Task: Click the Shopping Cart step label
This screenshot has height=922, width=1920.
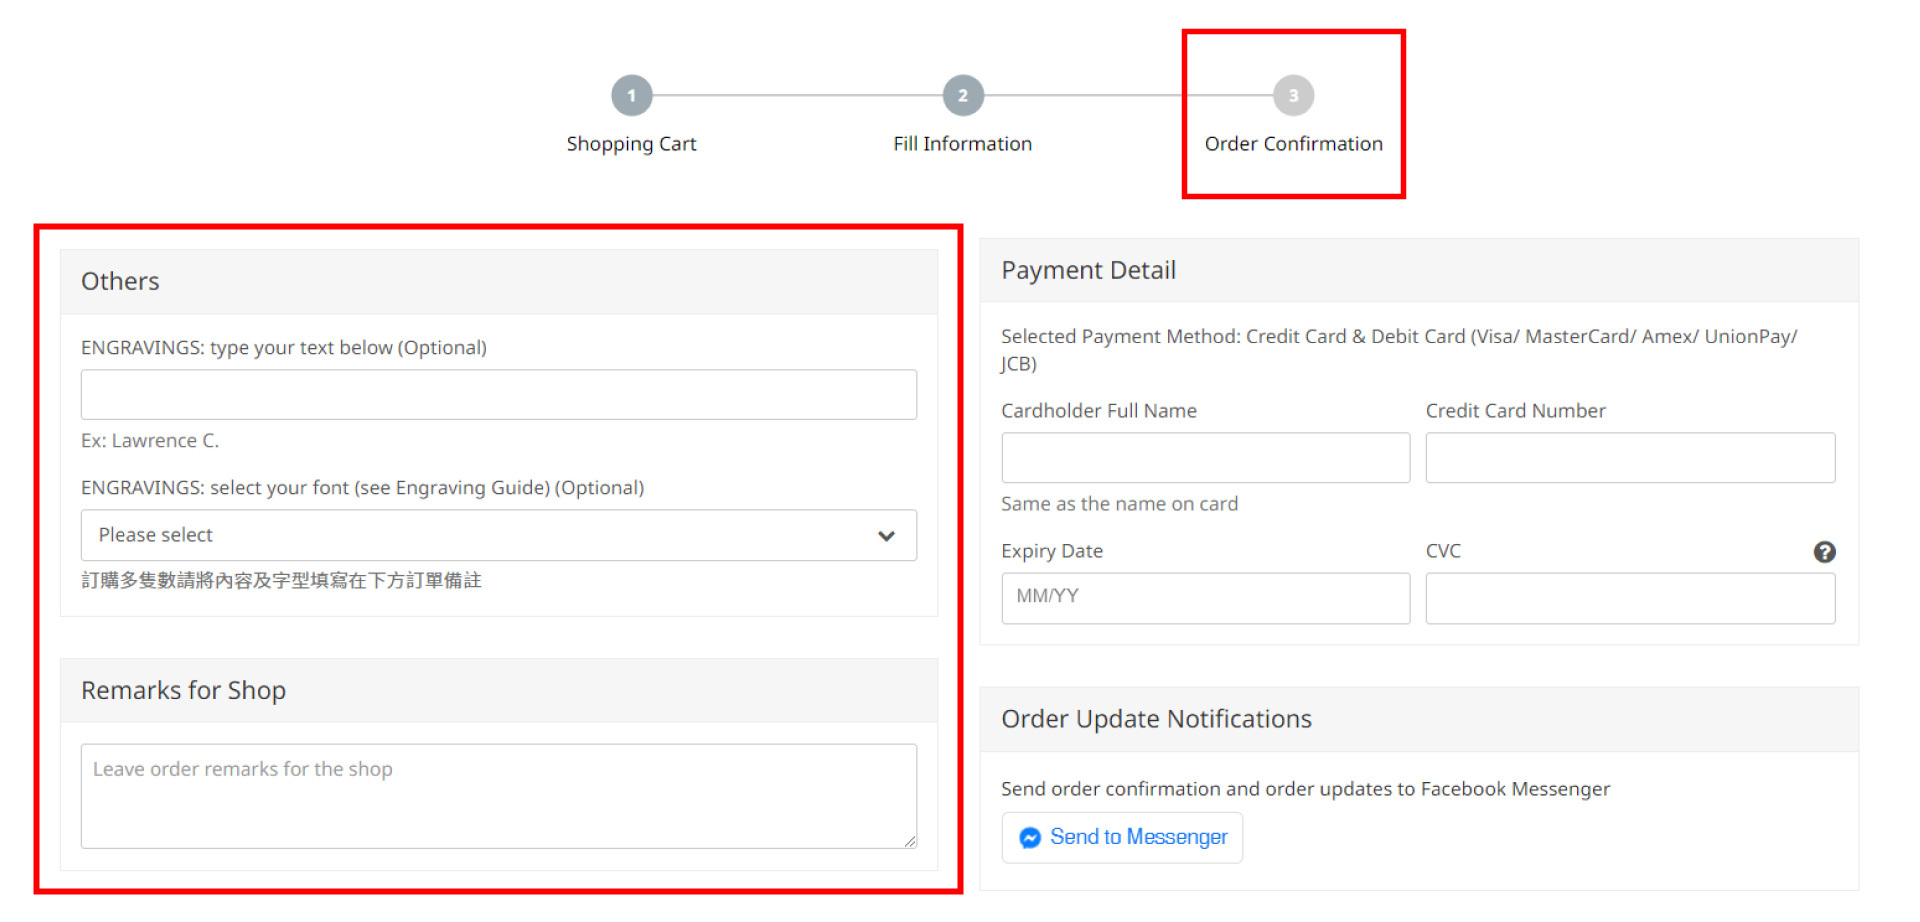Action: (631, 144)
